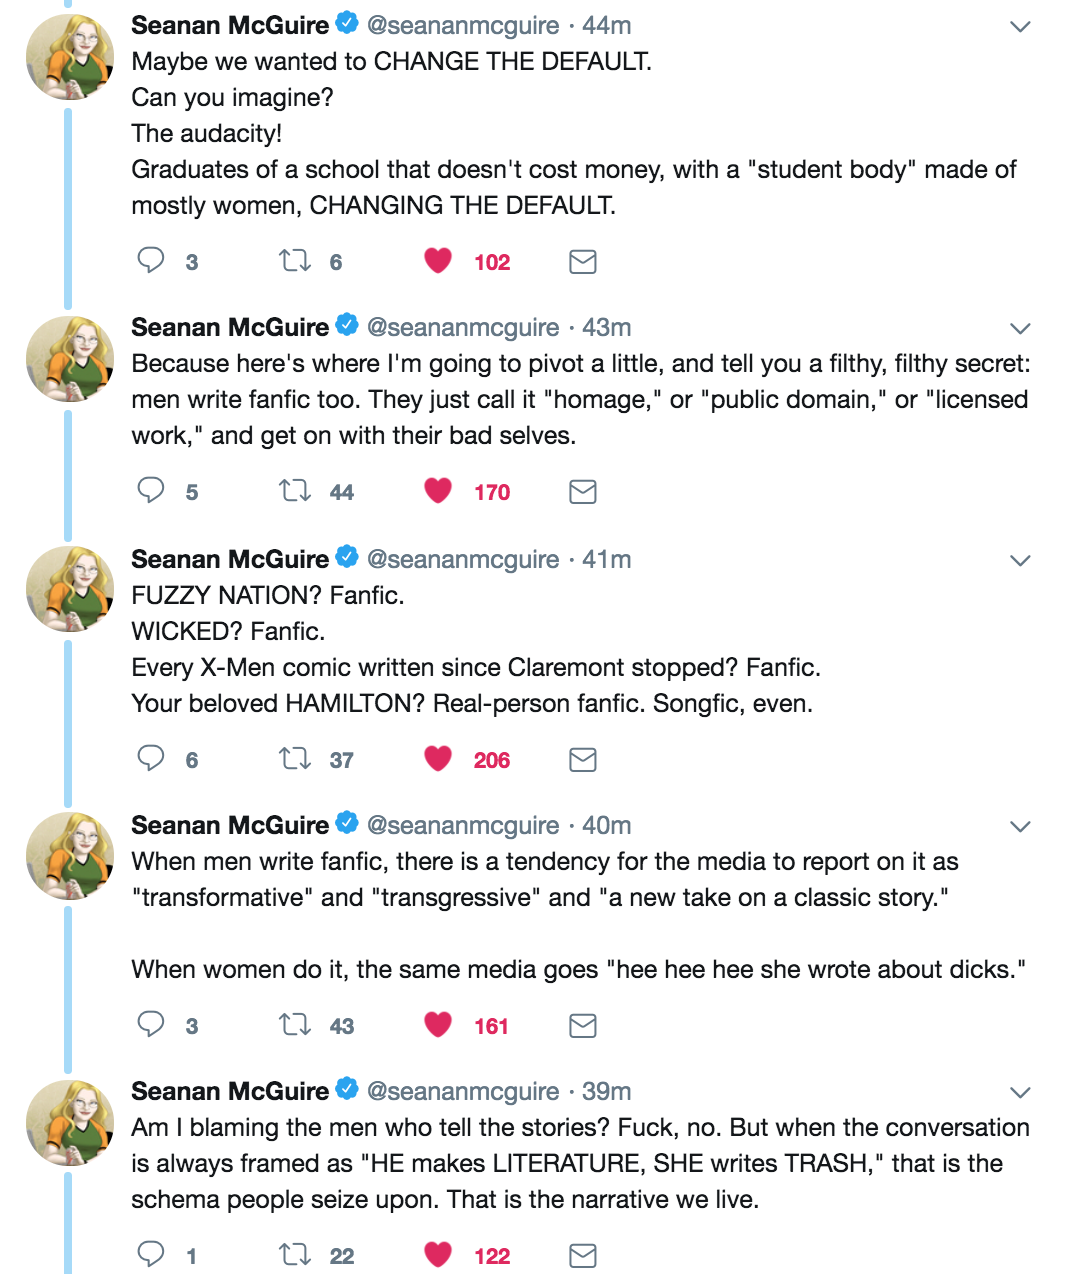
Task: Expand the more menu on the 41m tweet
Action: (x=1020, y=560)
